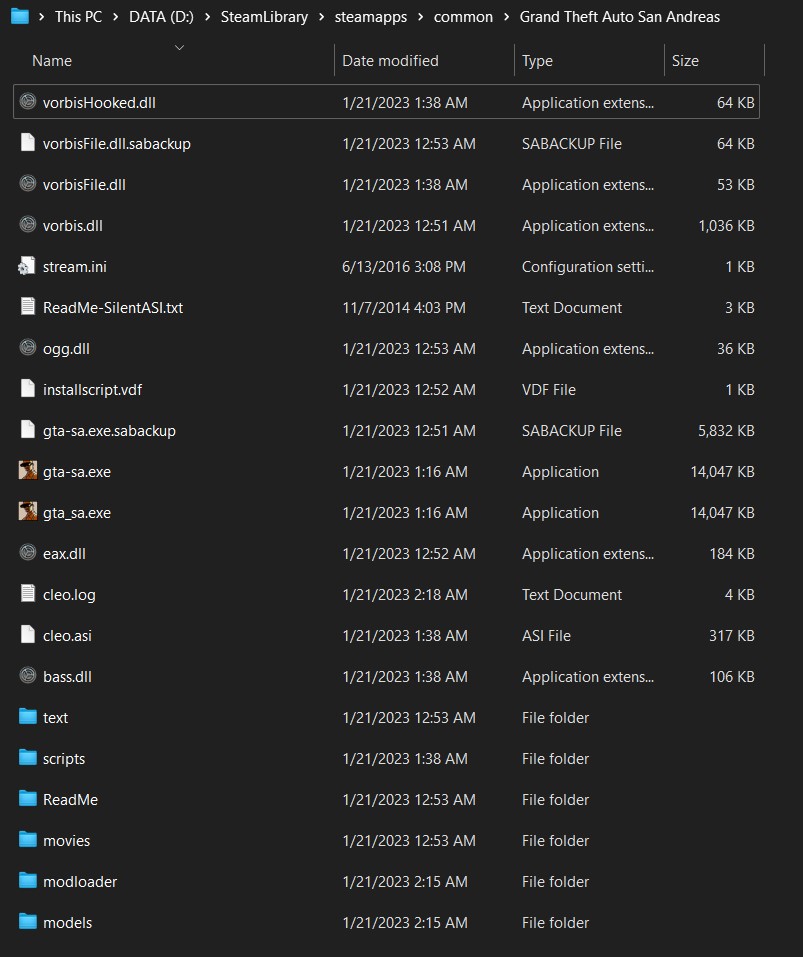
Task: Click the gta-sa.exe application icon
Action: click(x=27, y=471)
